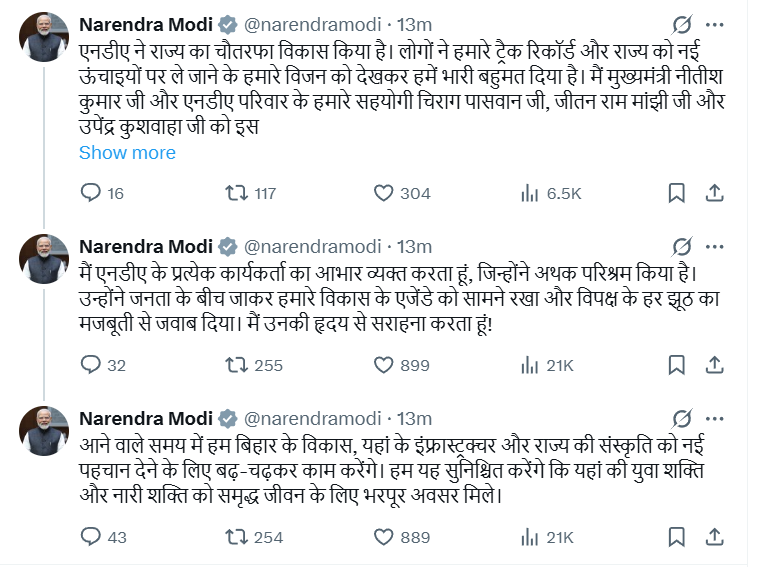Bookmark the first tweet

click(x=676, y=193)
